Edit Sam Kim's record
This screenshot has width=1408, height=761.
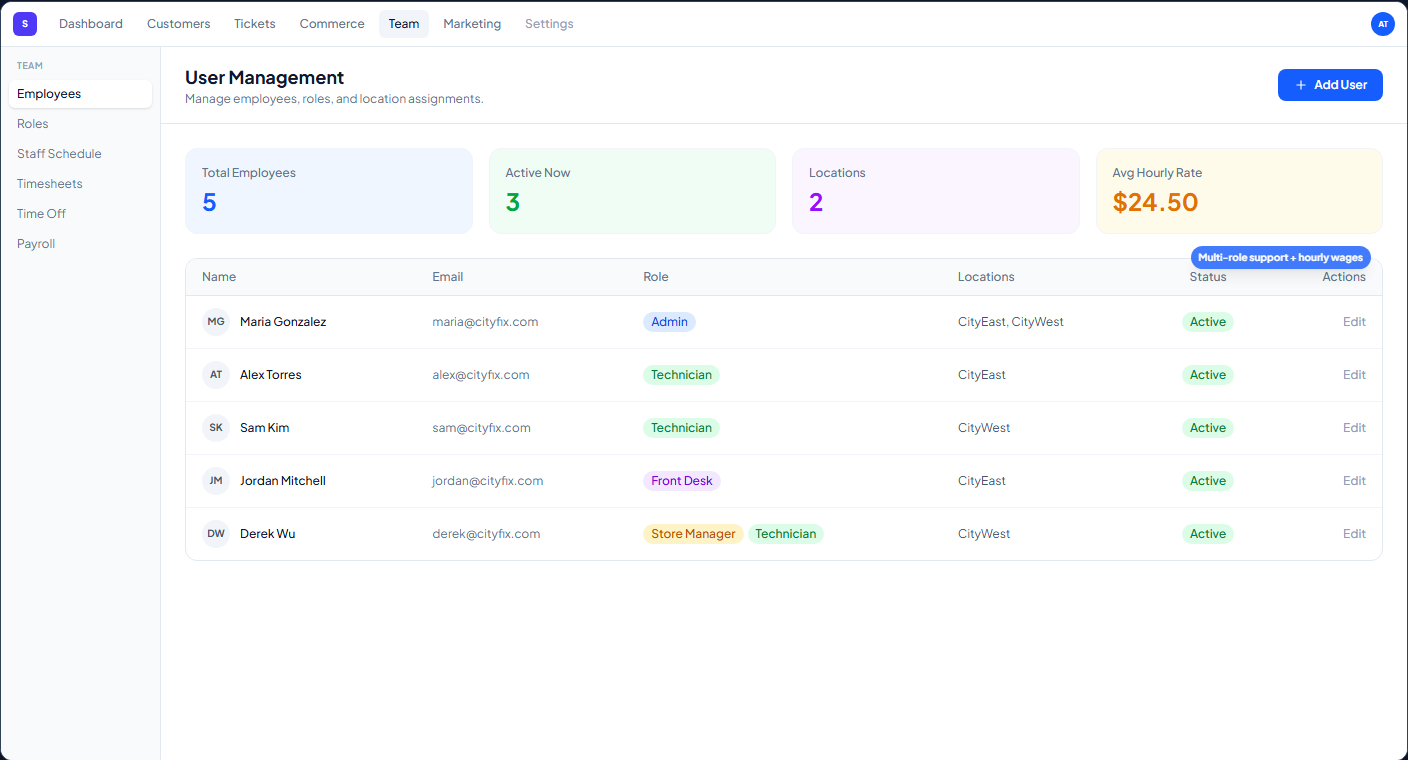[1354, 428]
